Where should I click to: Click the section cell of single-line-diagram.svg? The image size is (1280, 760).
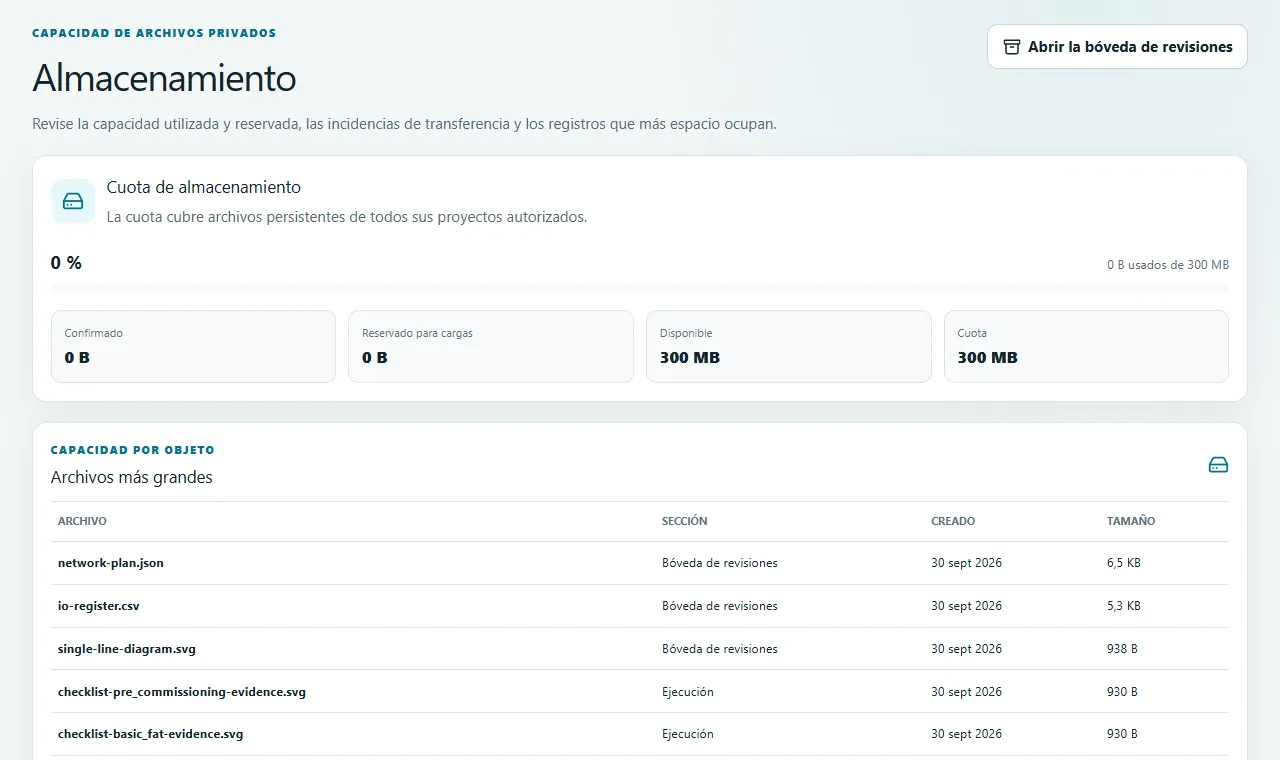pos(720,649)
